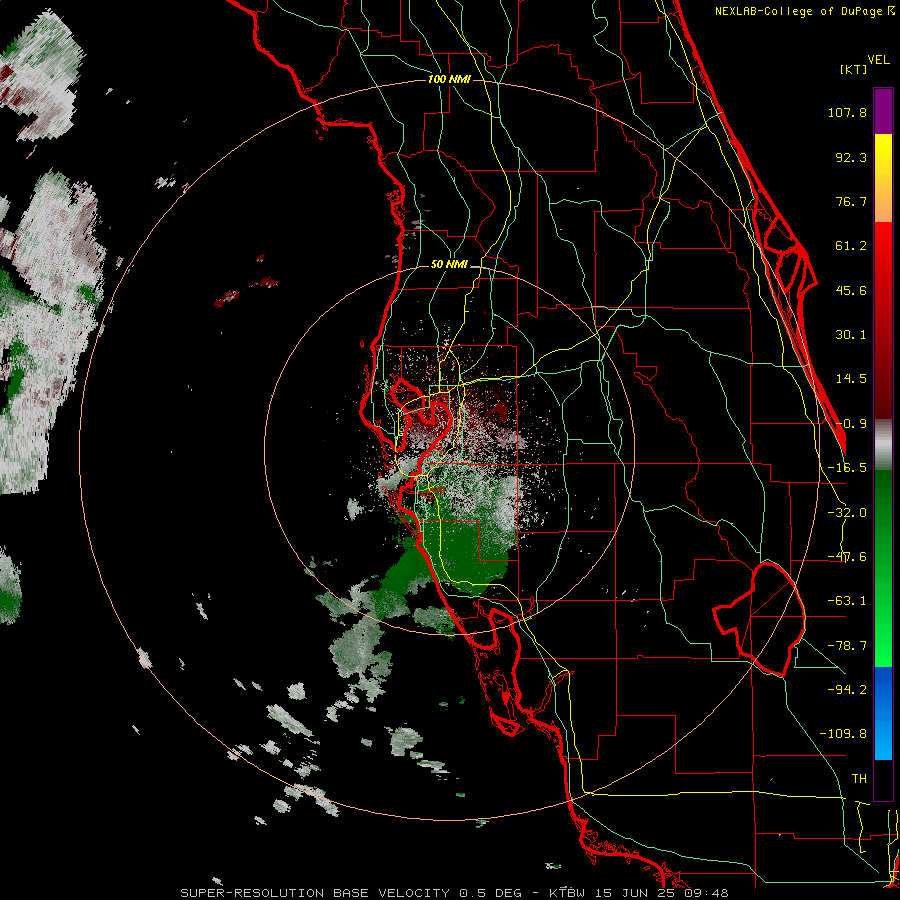
Task: Click the 92.3 scale value
Action: click(x=851, y=157)
